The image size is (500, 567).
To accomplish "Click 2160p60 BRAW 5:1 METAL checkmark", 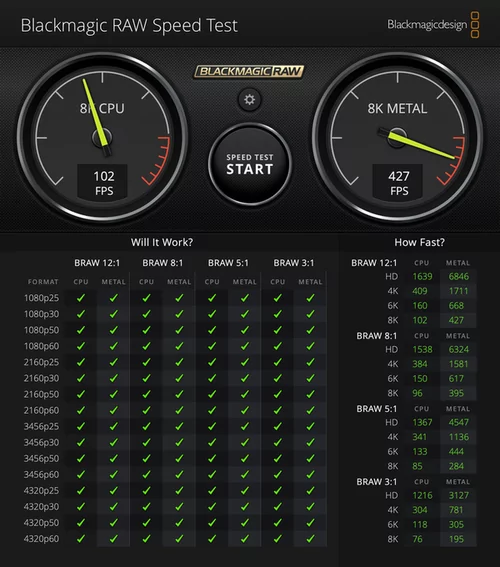I will click(x=245, y=410).
